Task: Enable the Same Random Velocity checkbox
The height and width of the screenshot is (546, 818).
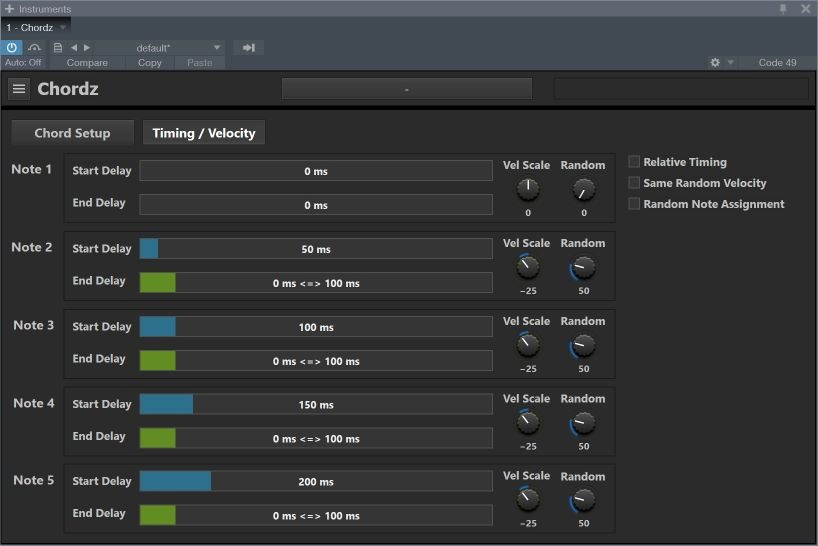Action: [634, 183]
